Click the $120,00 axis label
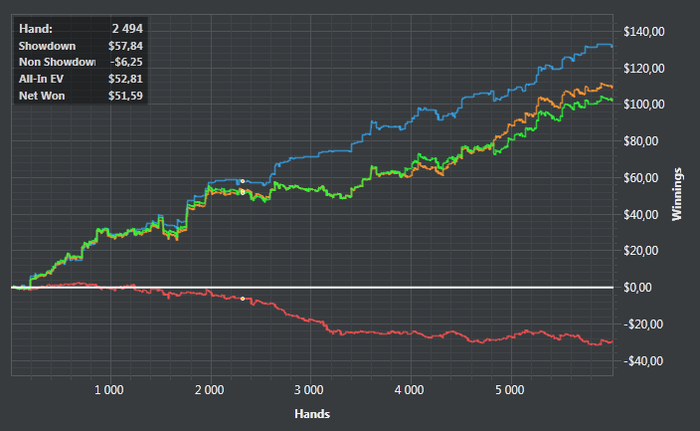 click(644, 68)
